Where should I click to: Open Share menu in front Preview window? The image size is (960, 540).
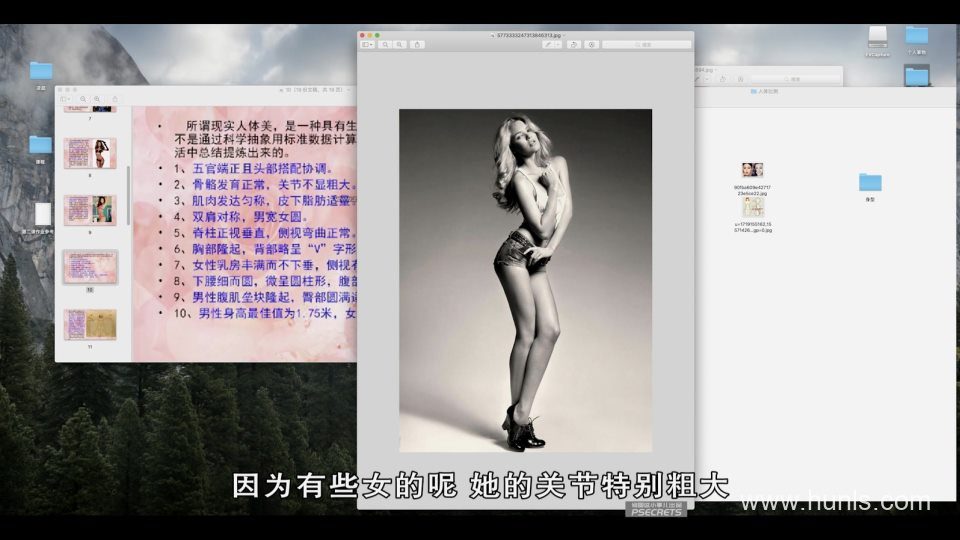tap(418, 45)
